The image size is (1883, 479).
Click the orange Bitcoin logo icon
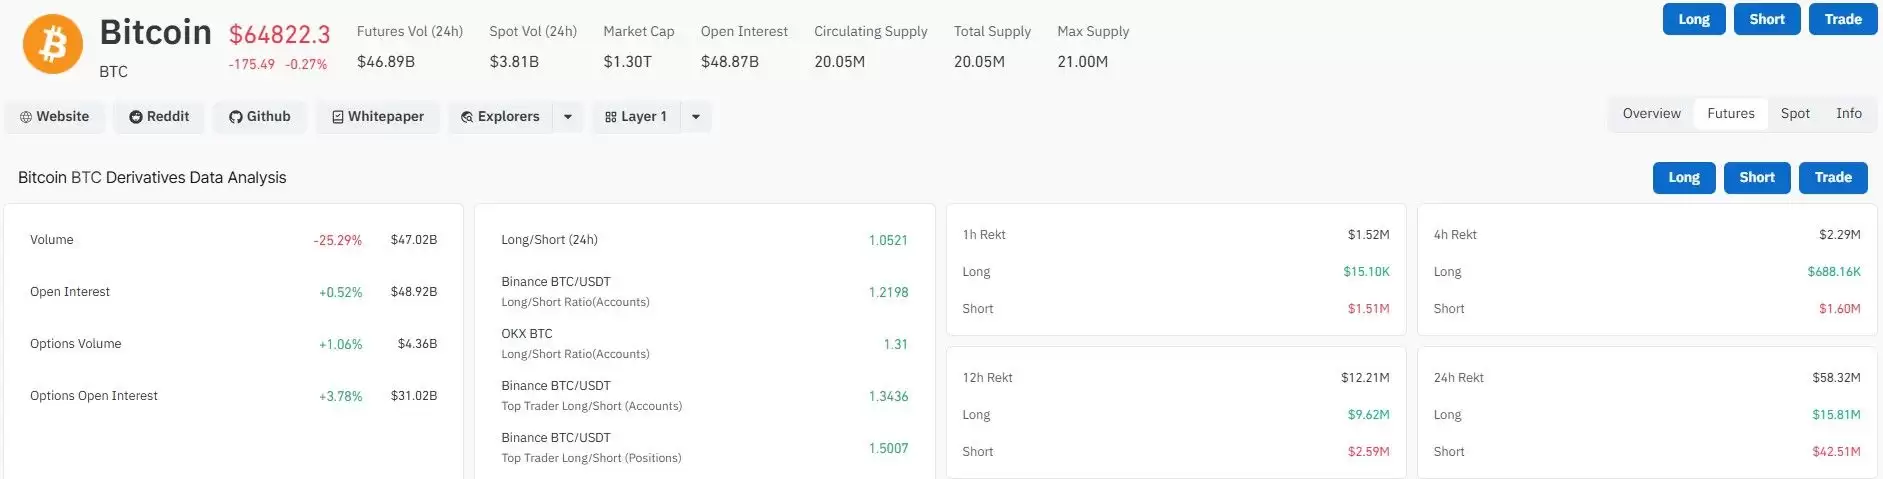tap(52, 44)
